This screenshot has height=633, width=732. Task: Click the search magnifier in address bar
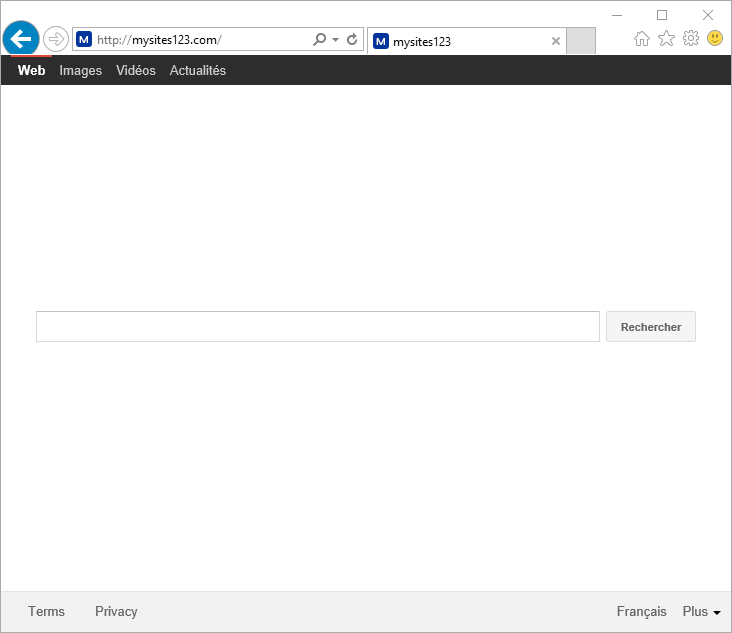coord(319,40)
